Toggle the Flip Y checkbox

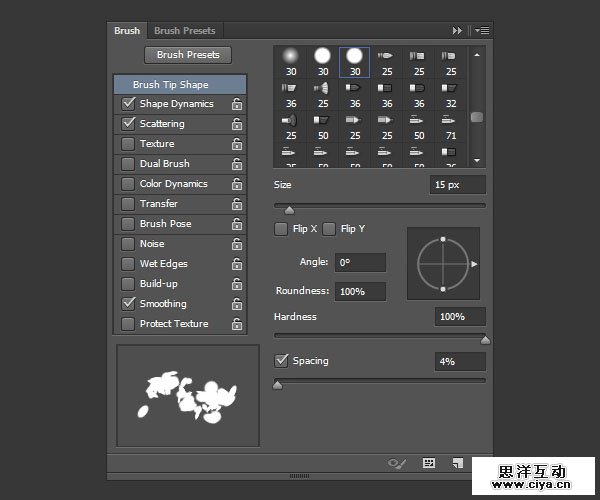pos(329,229)
